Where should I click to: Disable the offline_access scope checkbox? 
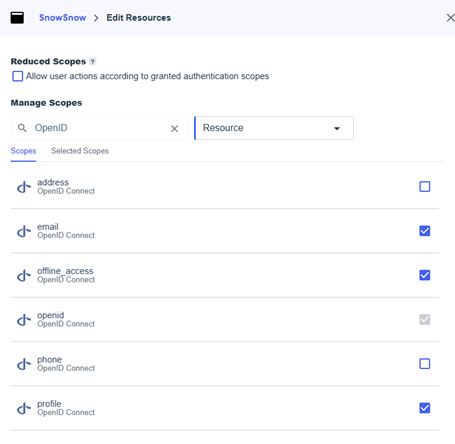(424, 275)
